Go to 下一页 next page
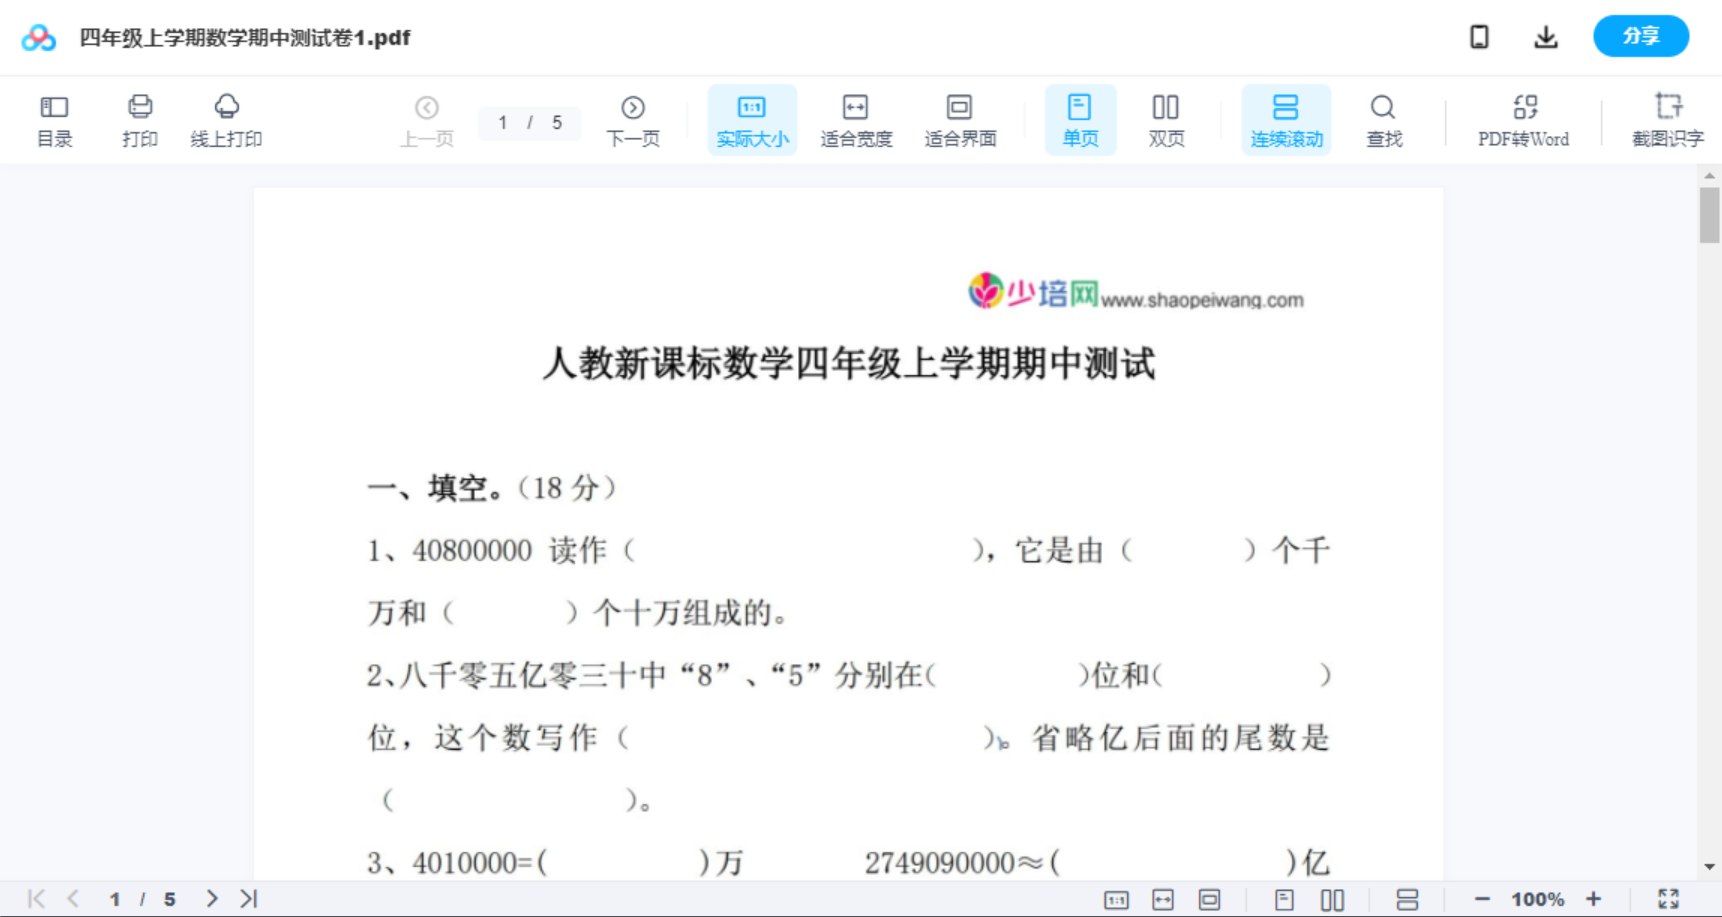This screenshot has width=1722, height=917. [633, 119]
